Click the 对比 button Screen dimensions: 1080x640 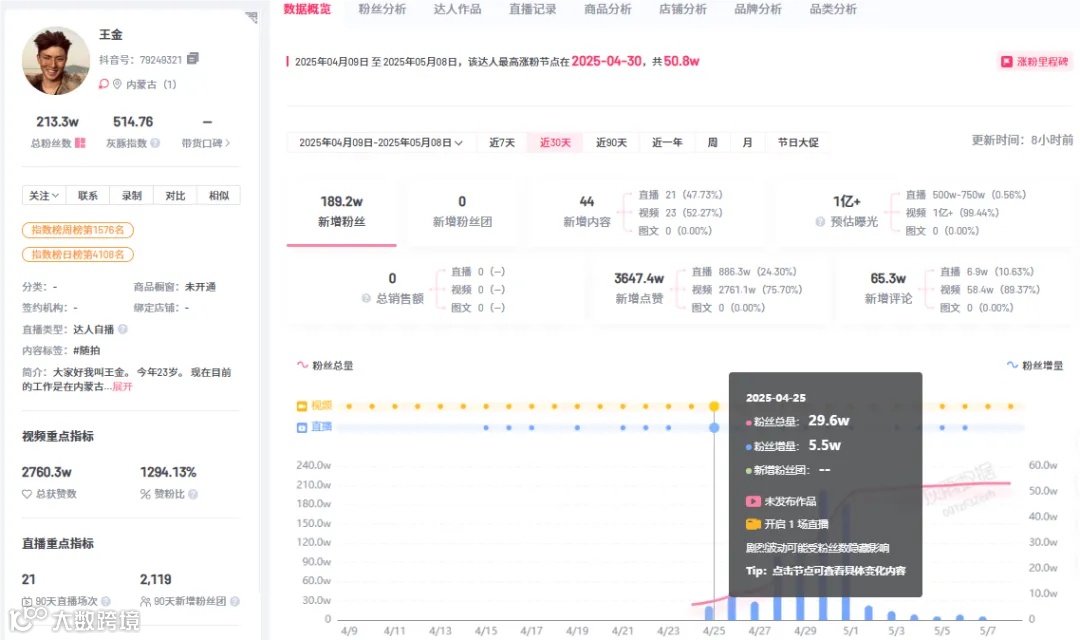[x=175, y=196]
